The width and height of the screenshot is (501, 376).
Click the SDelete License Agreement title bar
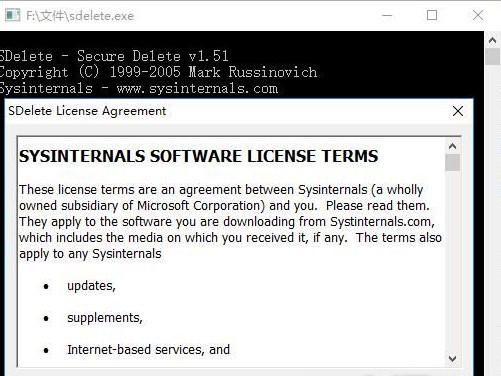tap(228, 111)
